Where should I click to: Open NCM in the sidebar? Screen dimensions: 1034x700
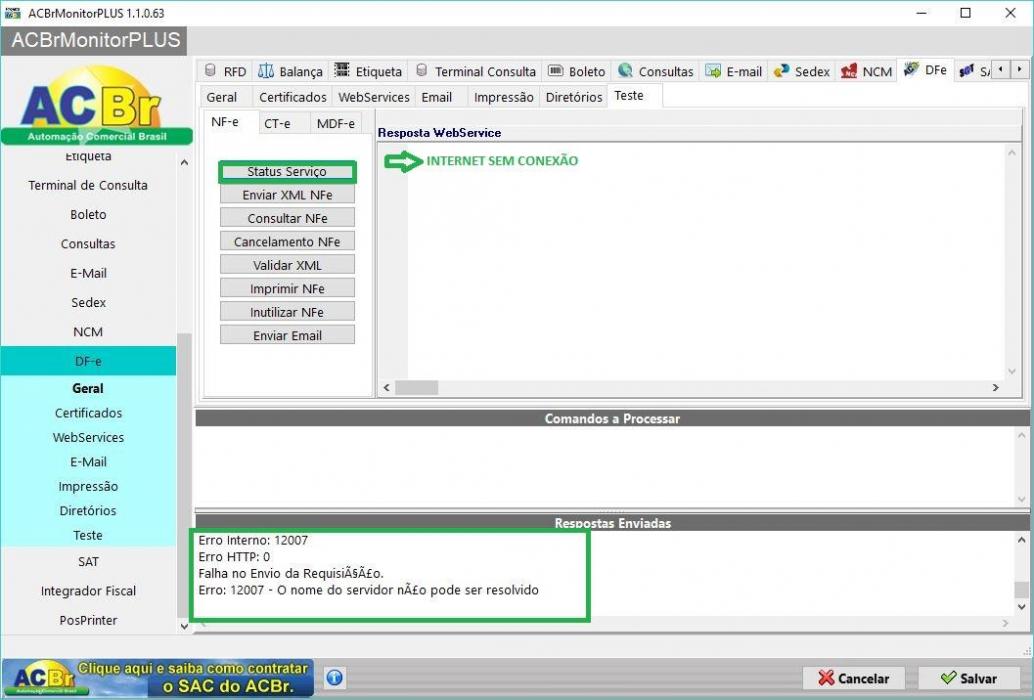[x=88, y=332]
